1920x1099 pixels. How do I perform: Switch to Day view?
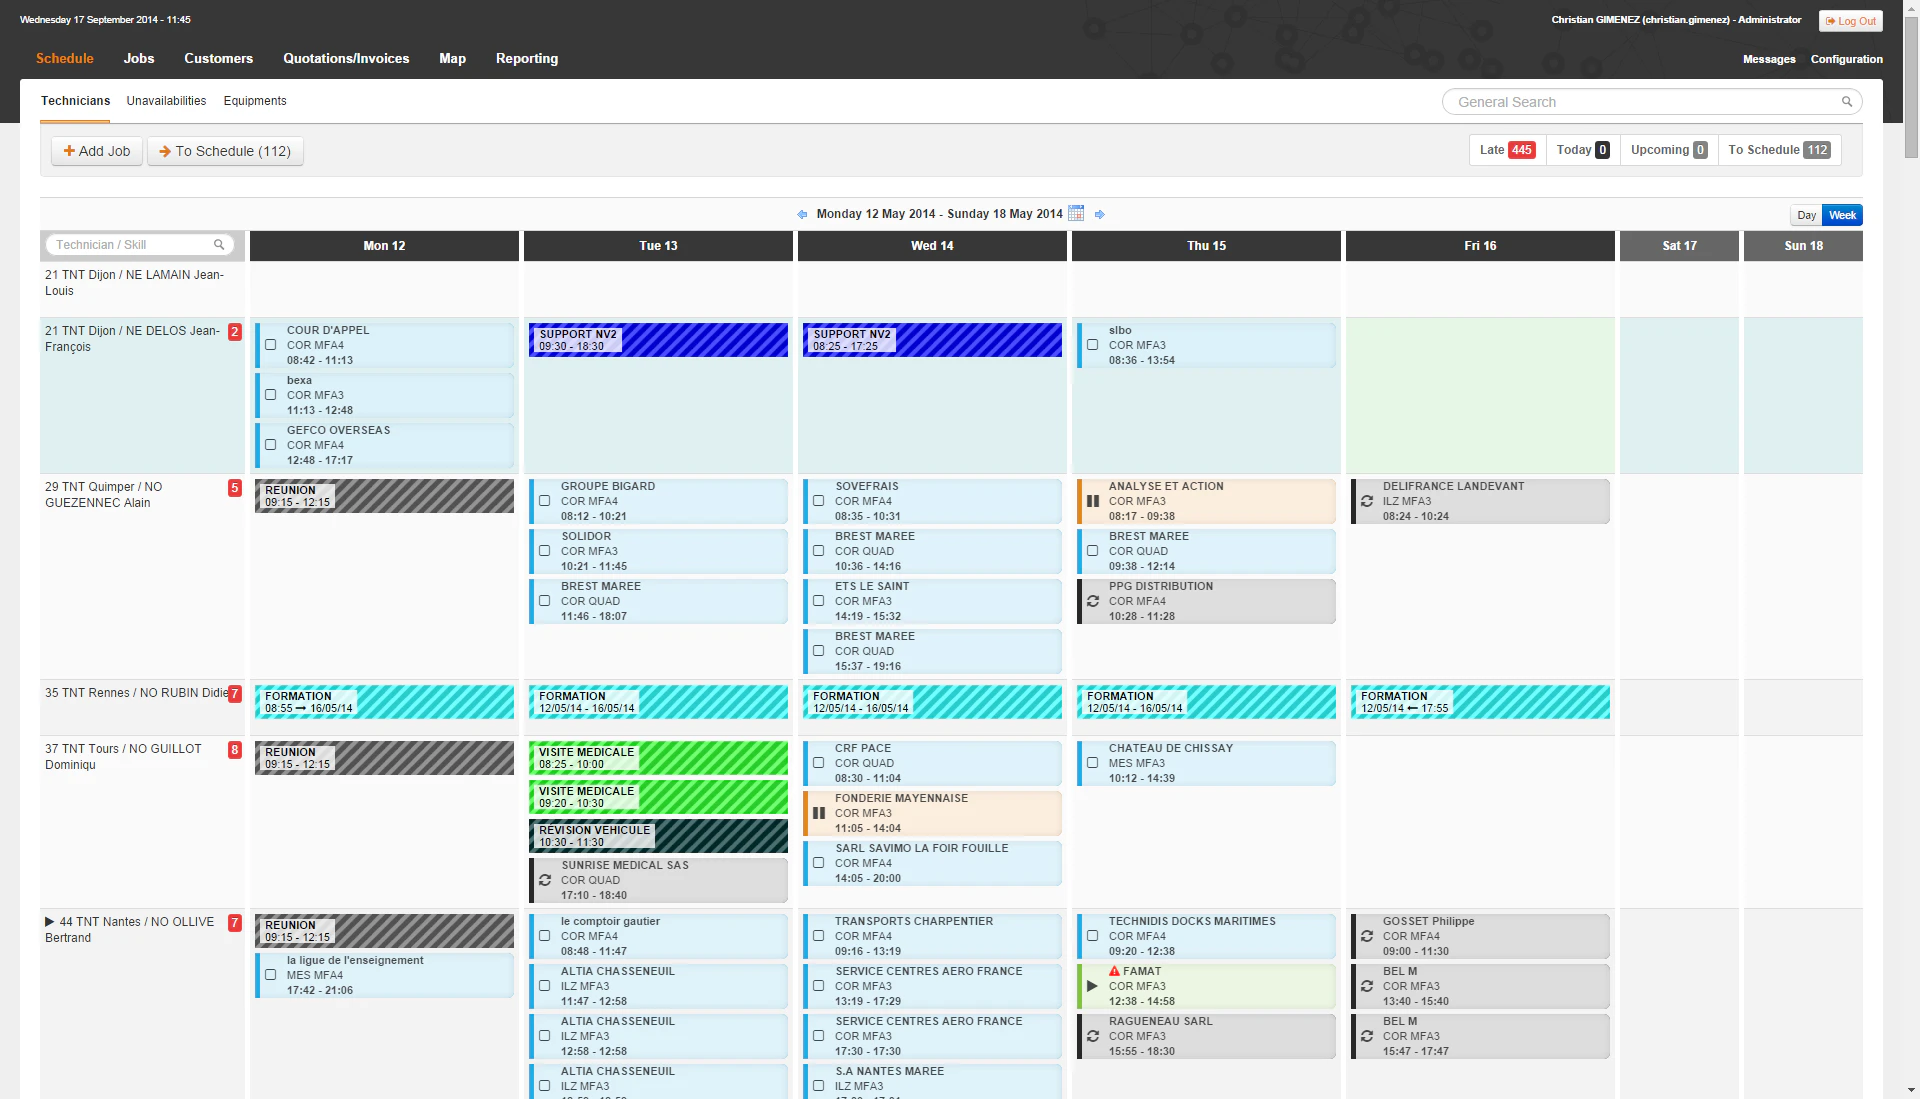tap(1806, 215)
